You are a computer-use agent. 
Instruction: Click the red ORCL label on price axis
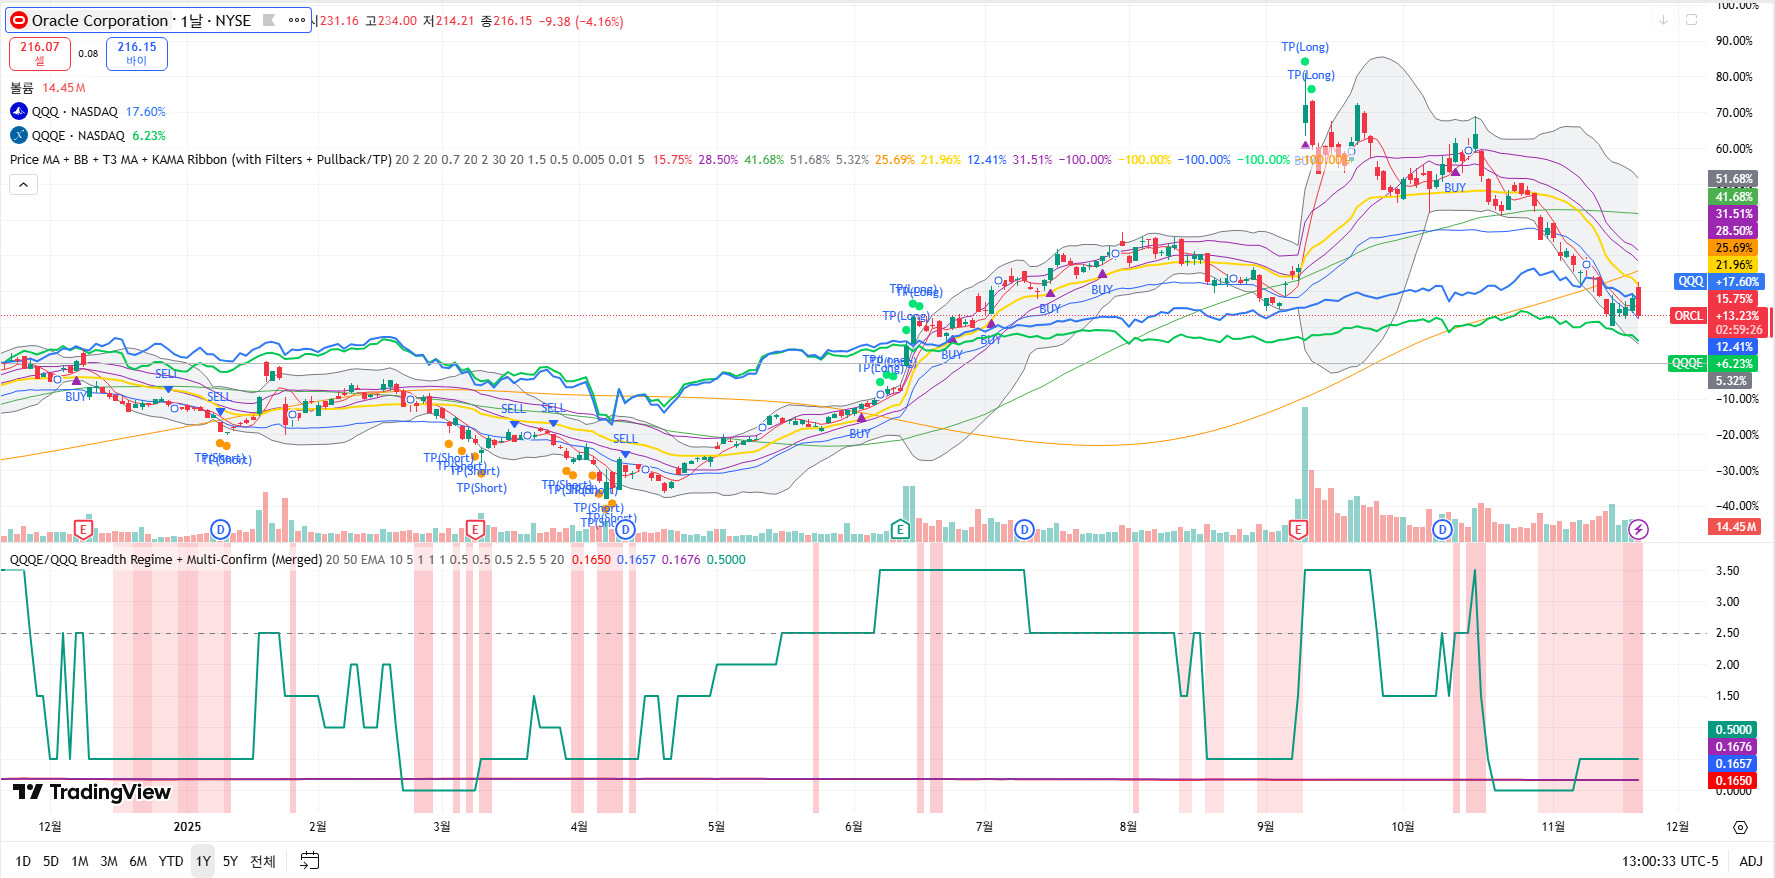1689,316
